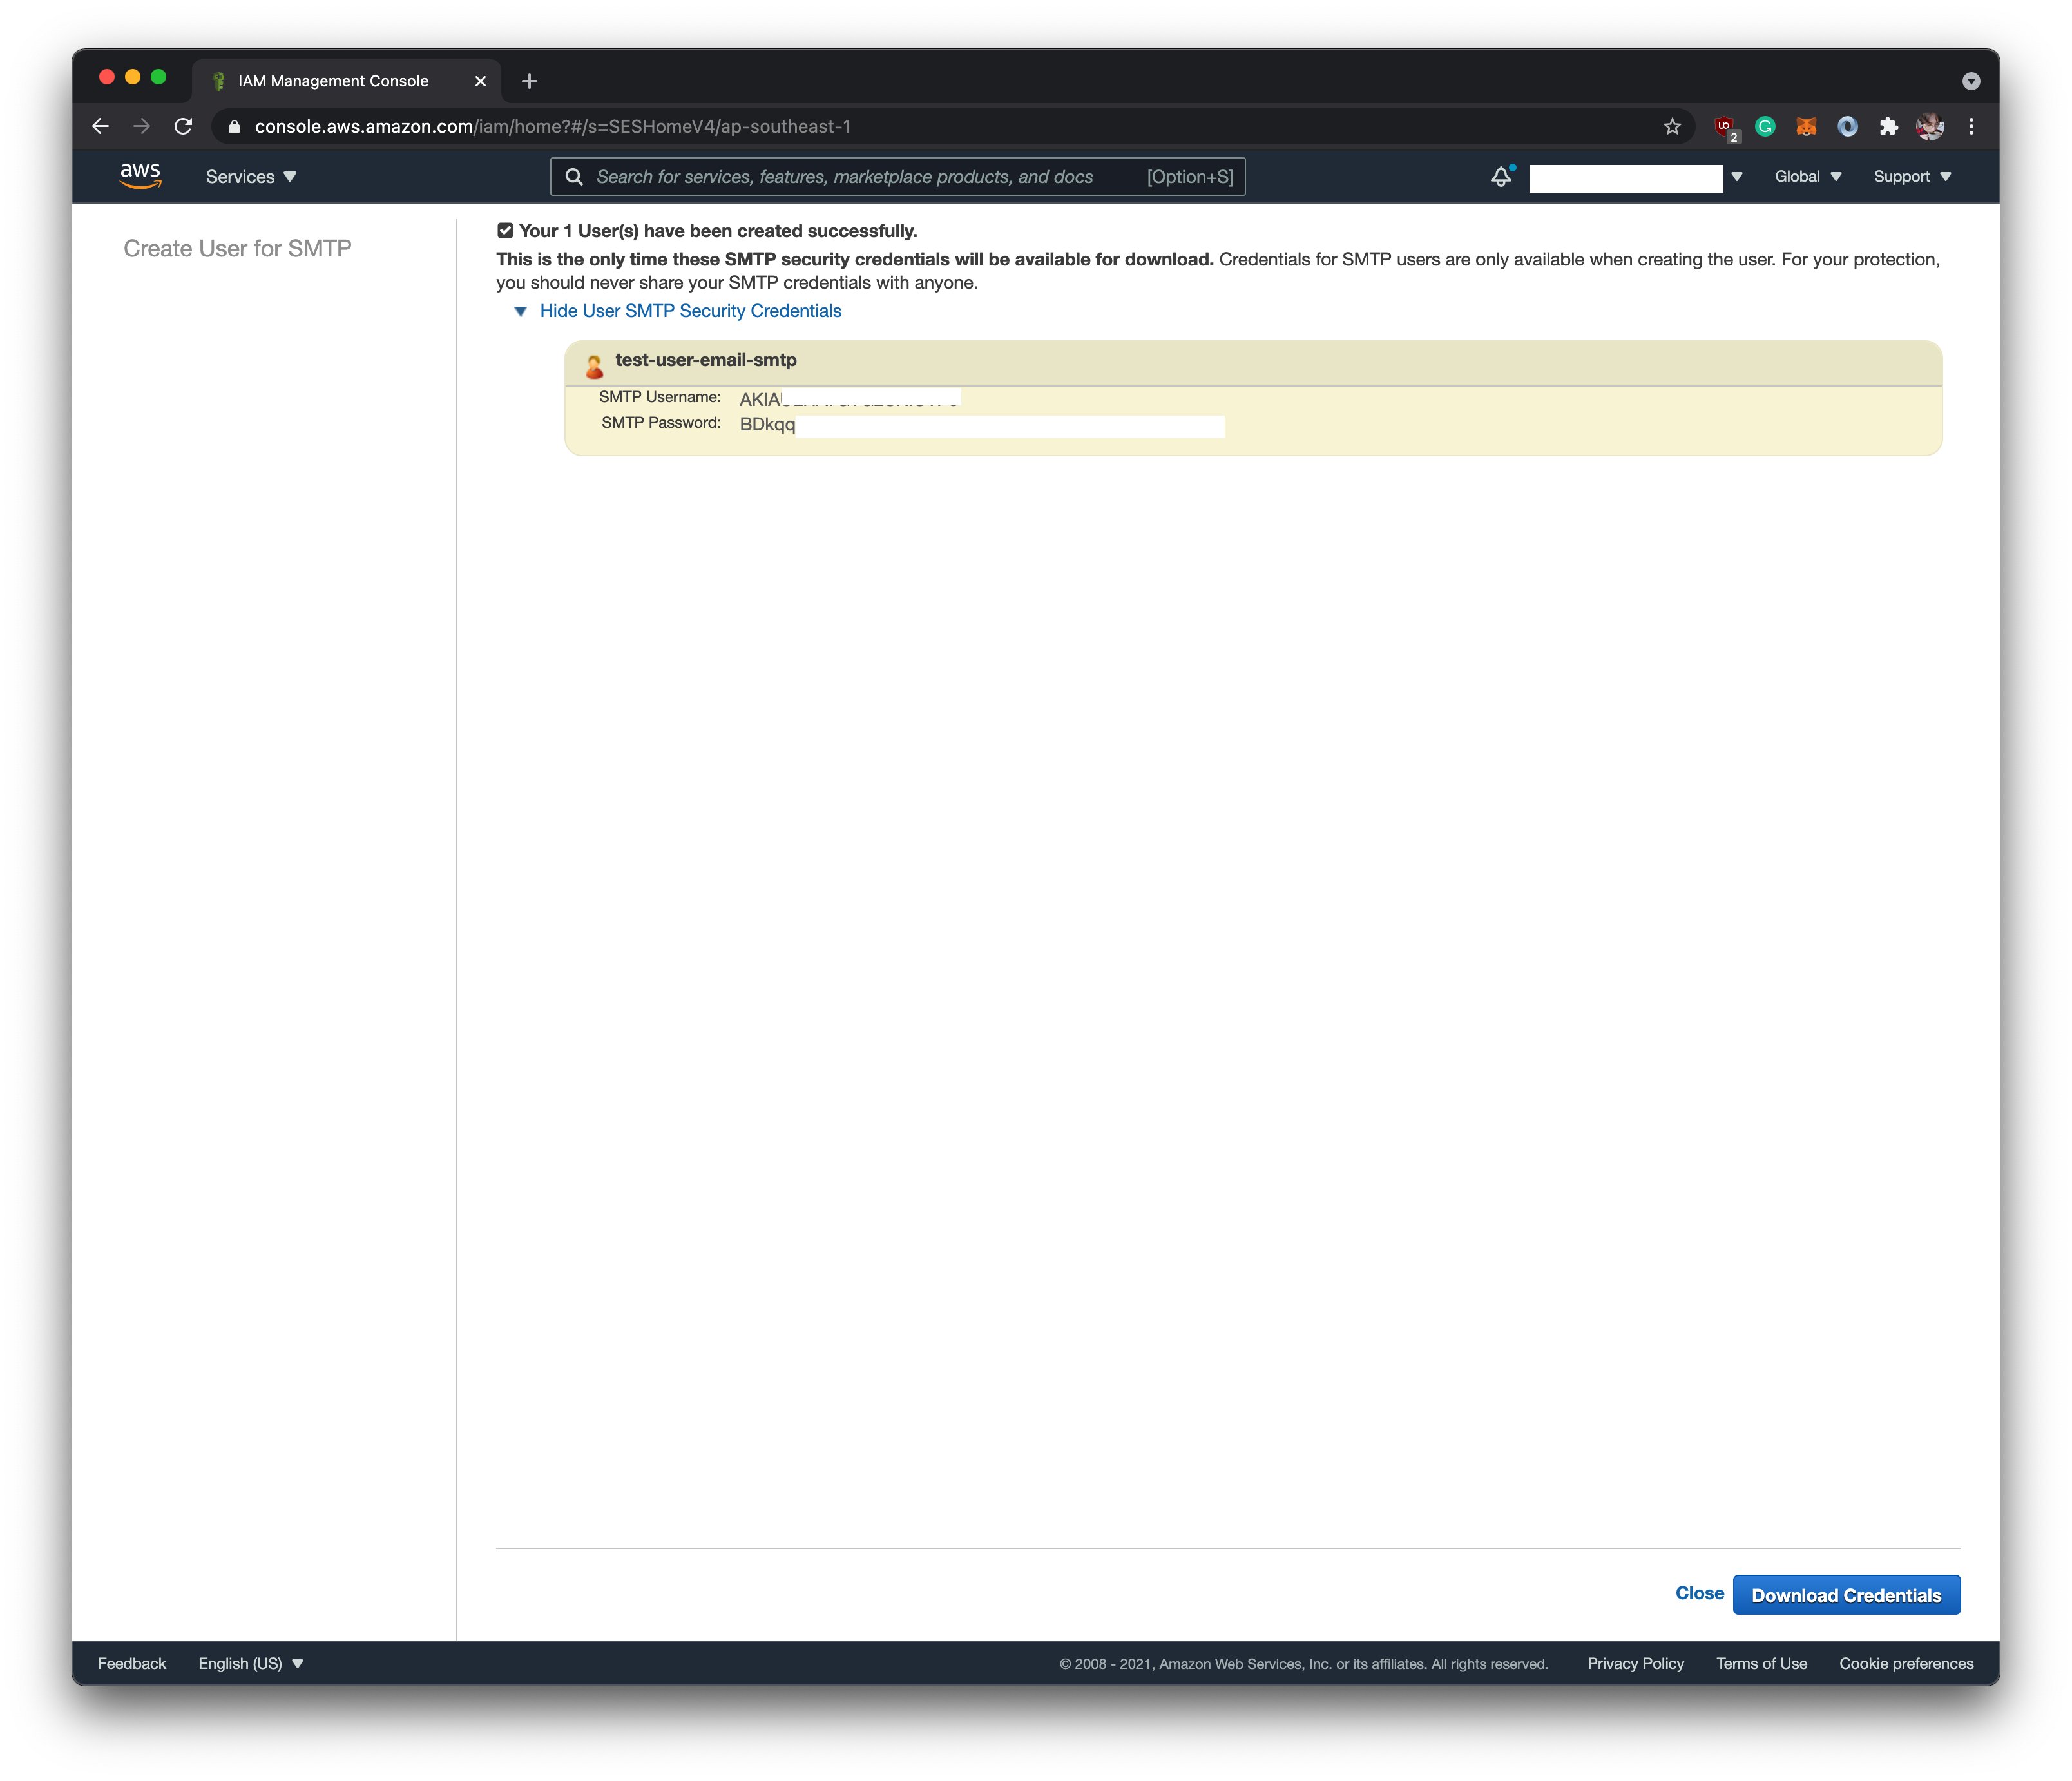This screenshot has height=1781, width=2072.
Task: Open the uBlock Origin extension
Action: (1725, 127)
